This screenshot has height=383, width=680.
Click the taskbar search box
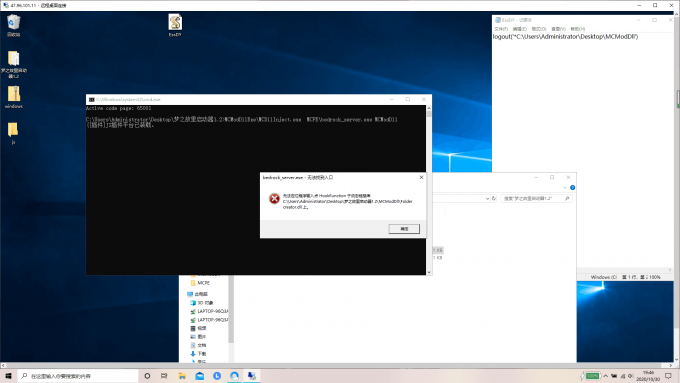(78, 376)
